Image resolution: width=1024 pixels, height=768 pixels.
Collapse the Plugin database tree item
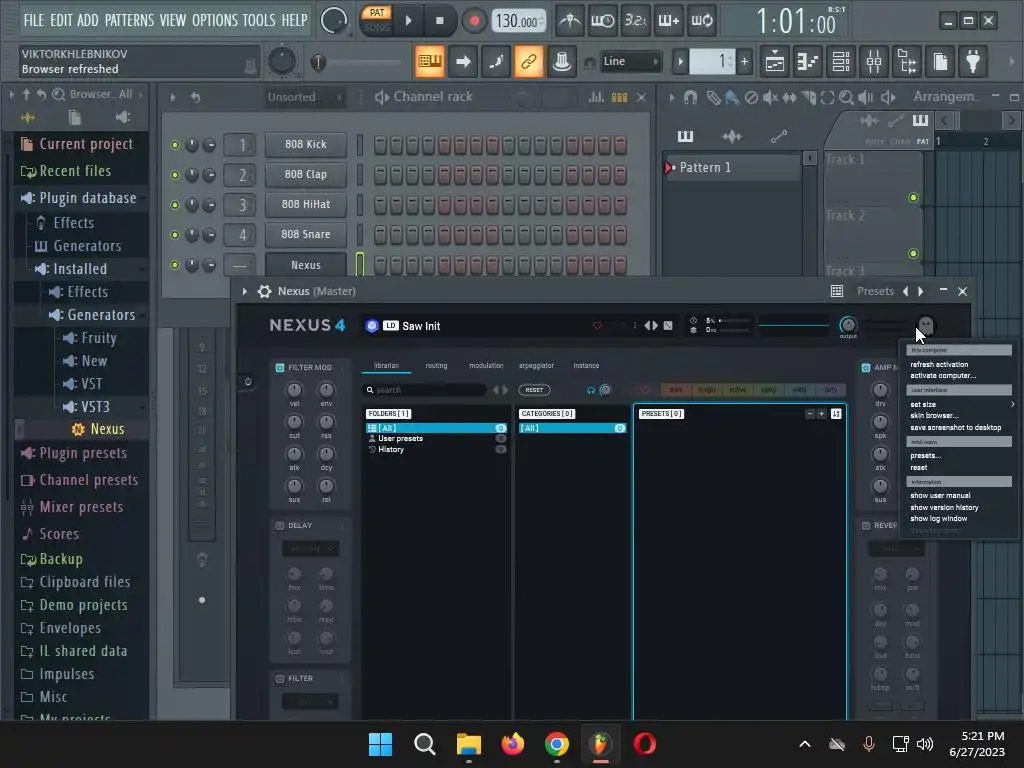click(88, 198)
